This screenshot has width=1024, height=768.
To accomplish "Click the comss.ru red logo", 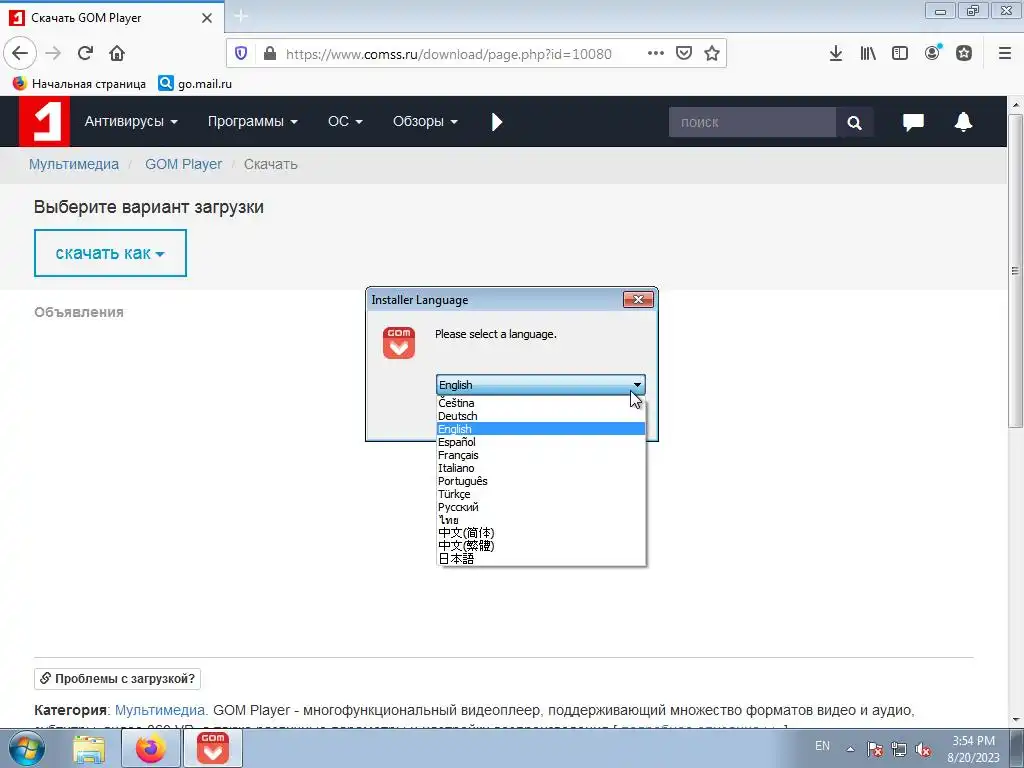I will coord(44,122).
